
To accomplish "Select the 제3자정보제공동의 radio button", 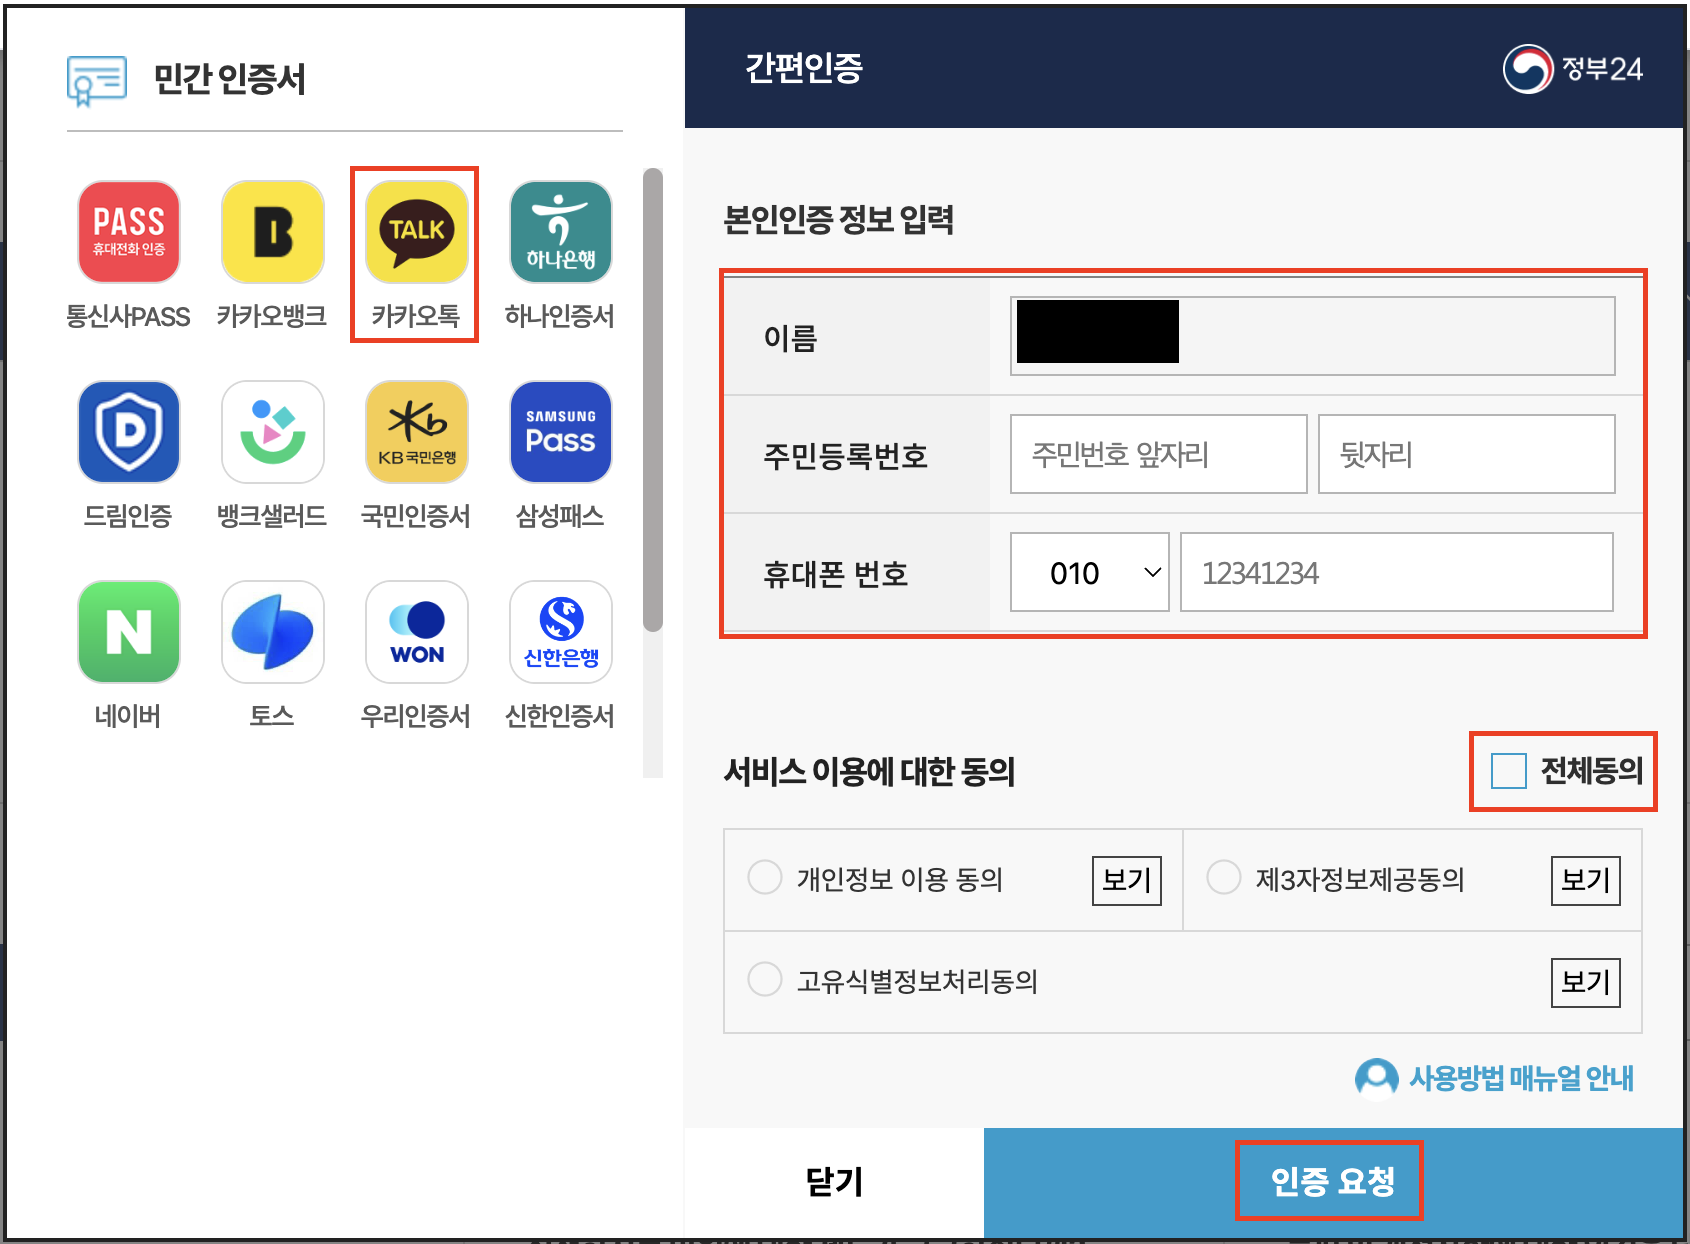I will coord(1224,878).
